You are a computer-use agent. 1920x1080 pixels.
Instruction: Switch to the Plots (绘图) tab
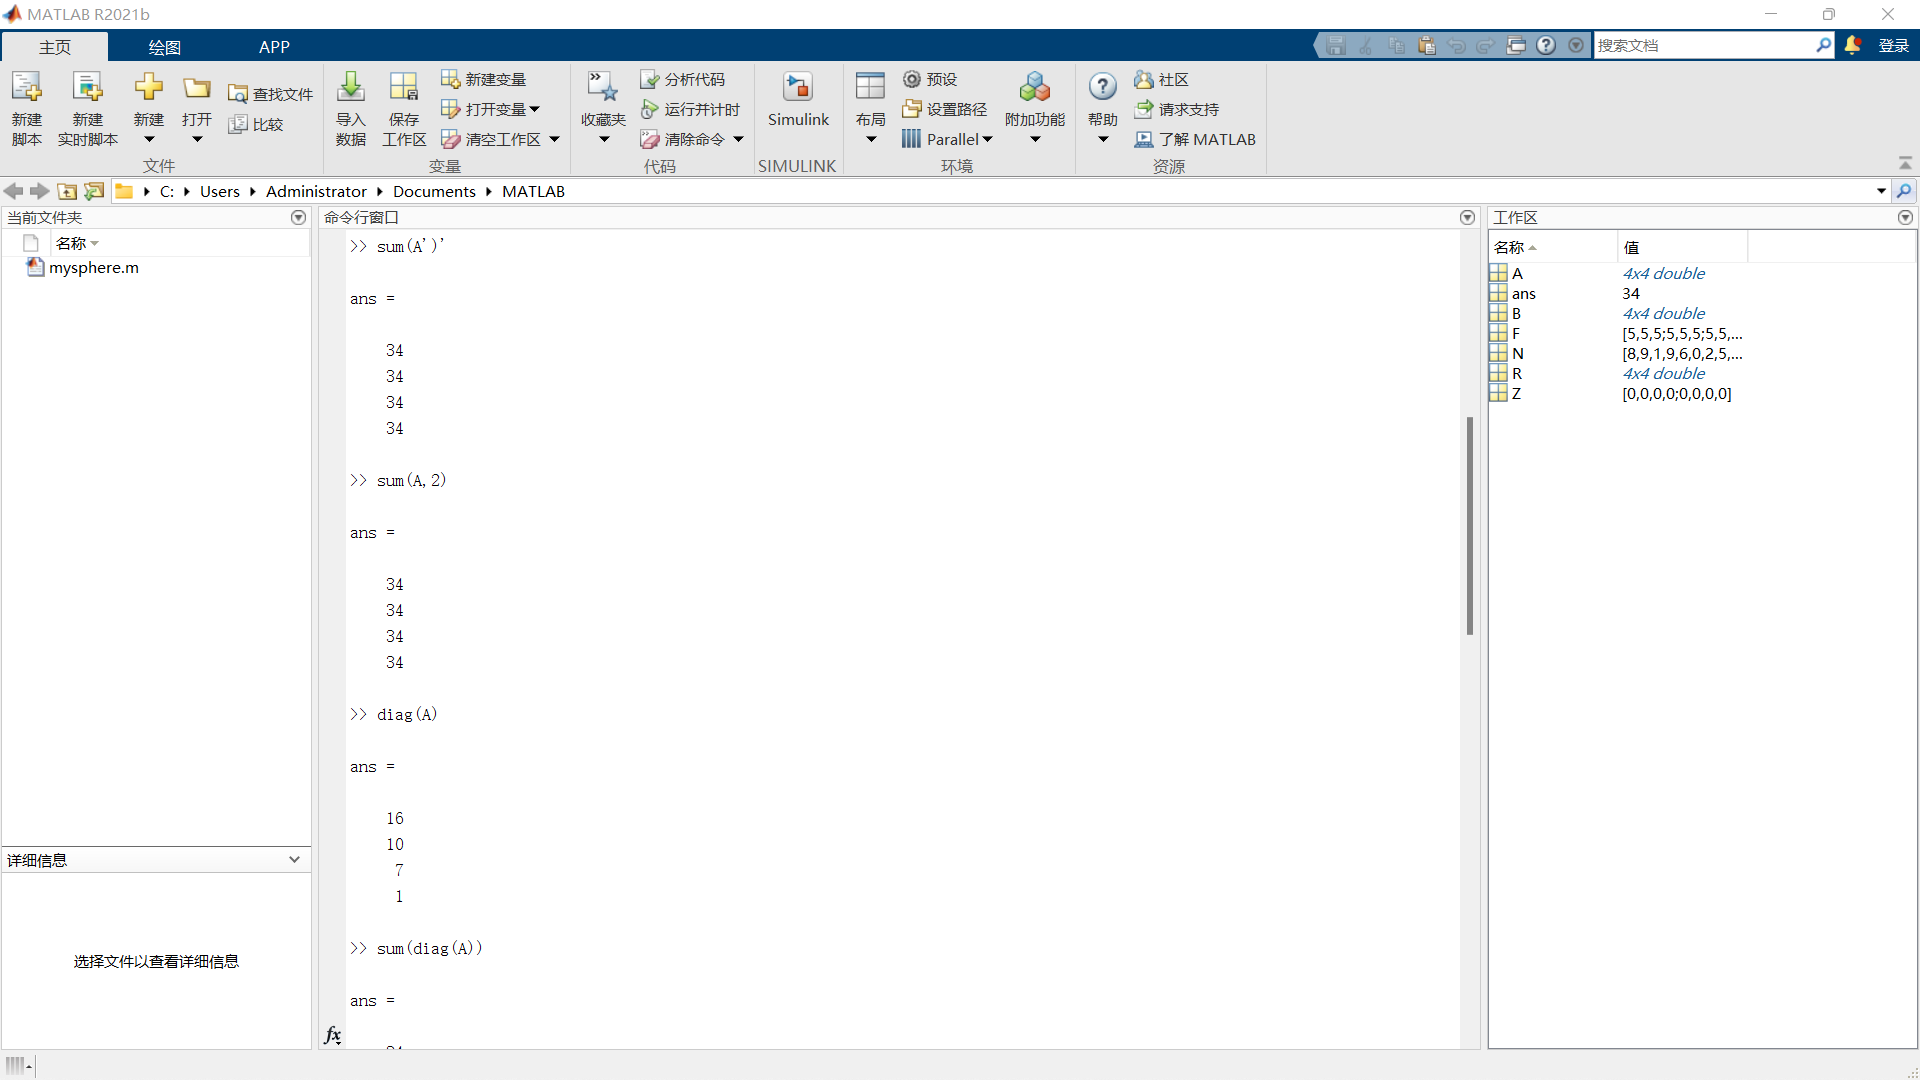click(164, 47)
